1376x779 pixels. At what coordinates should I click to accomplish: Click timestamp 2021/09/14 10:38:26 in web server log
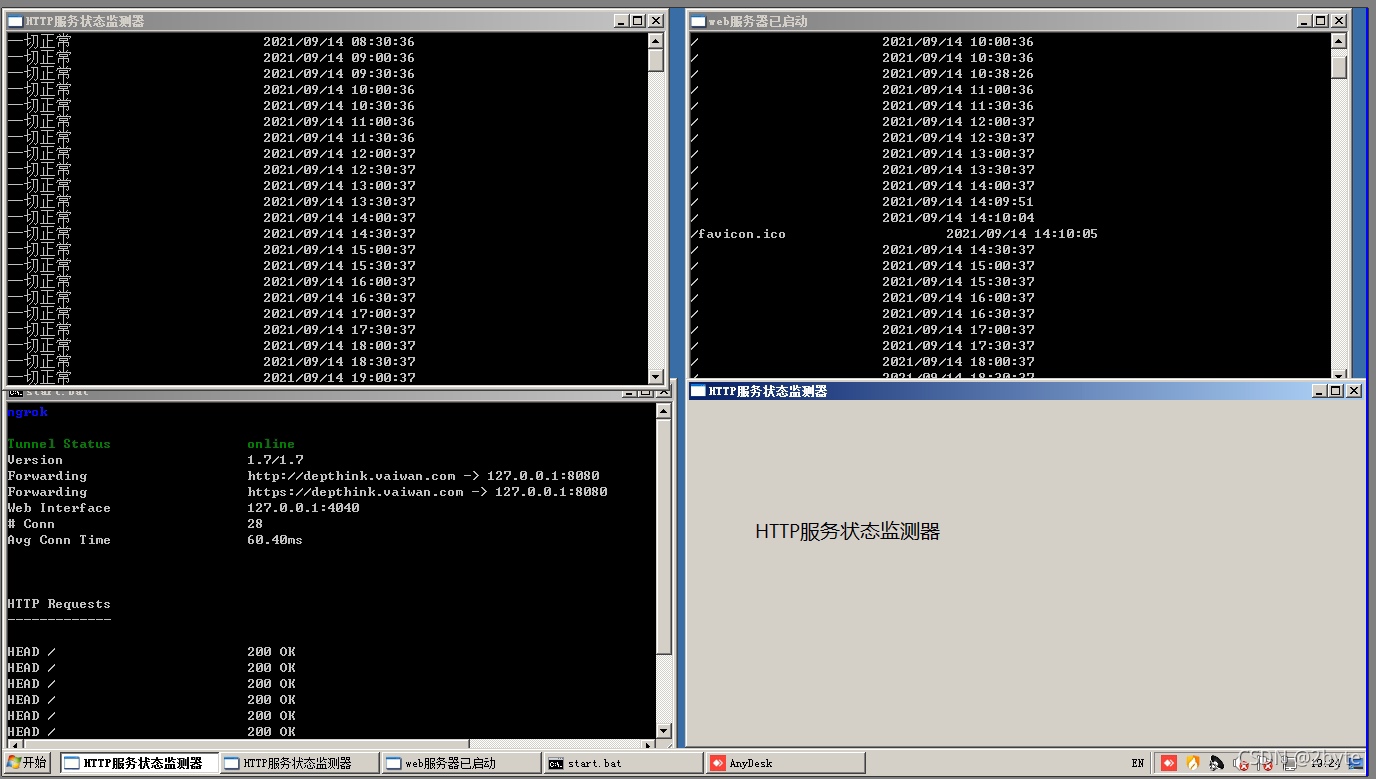point(958,74)
